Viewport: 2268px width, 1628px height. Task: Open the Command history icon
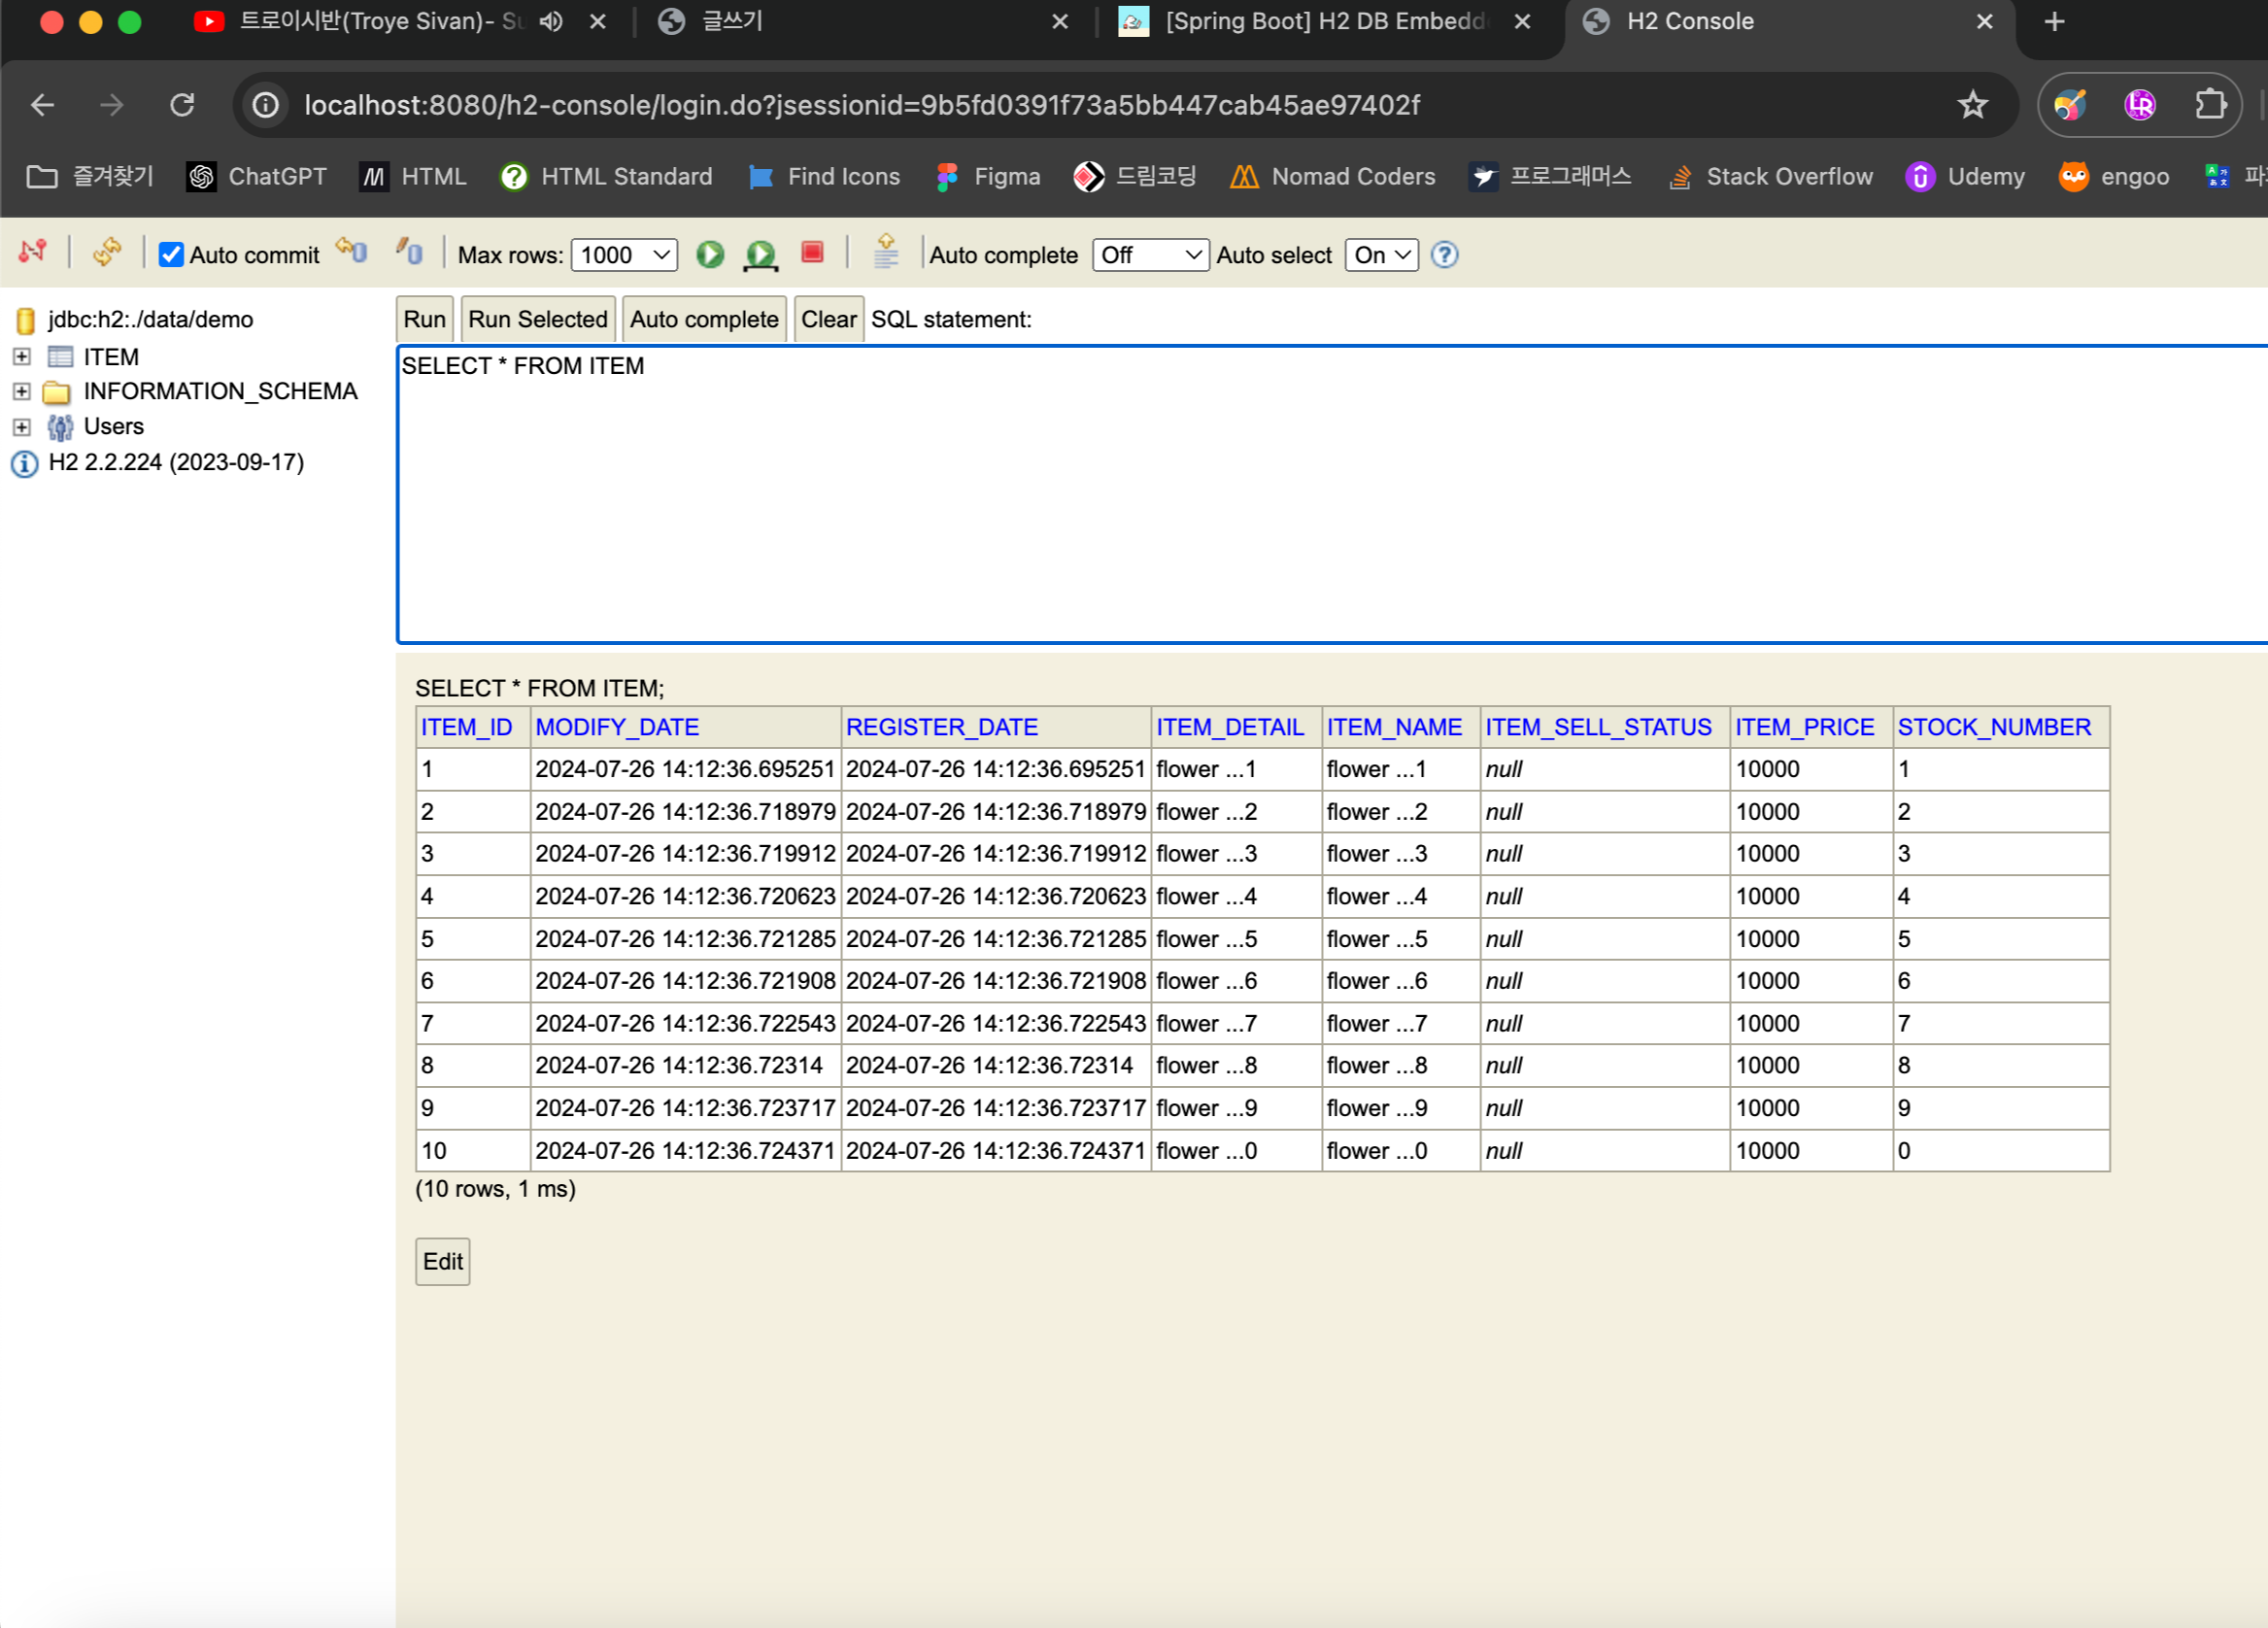[885, 252]
